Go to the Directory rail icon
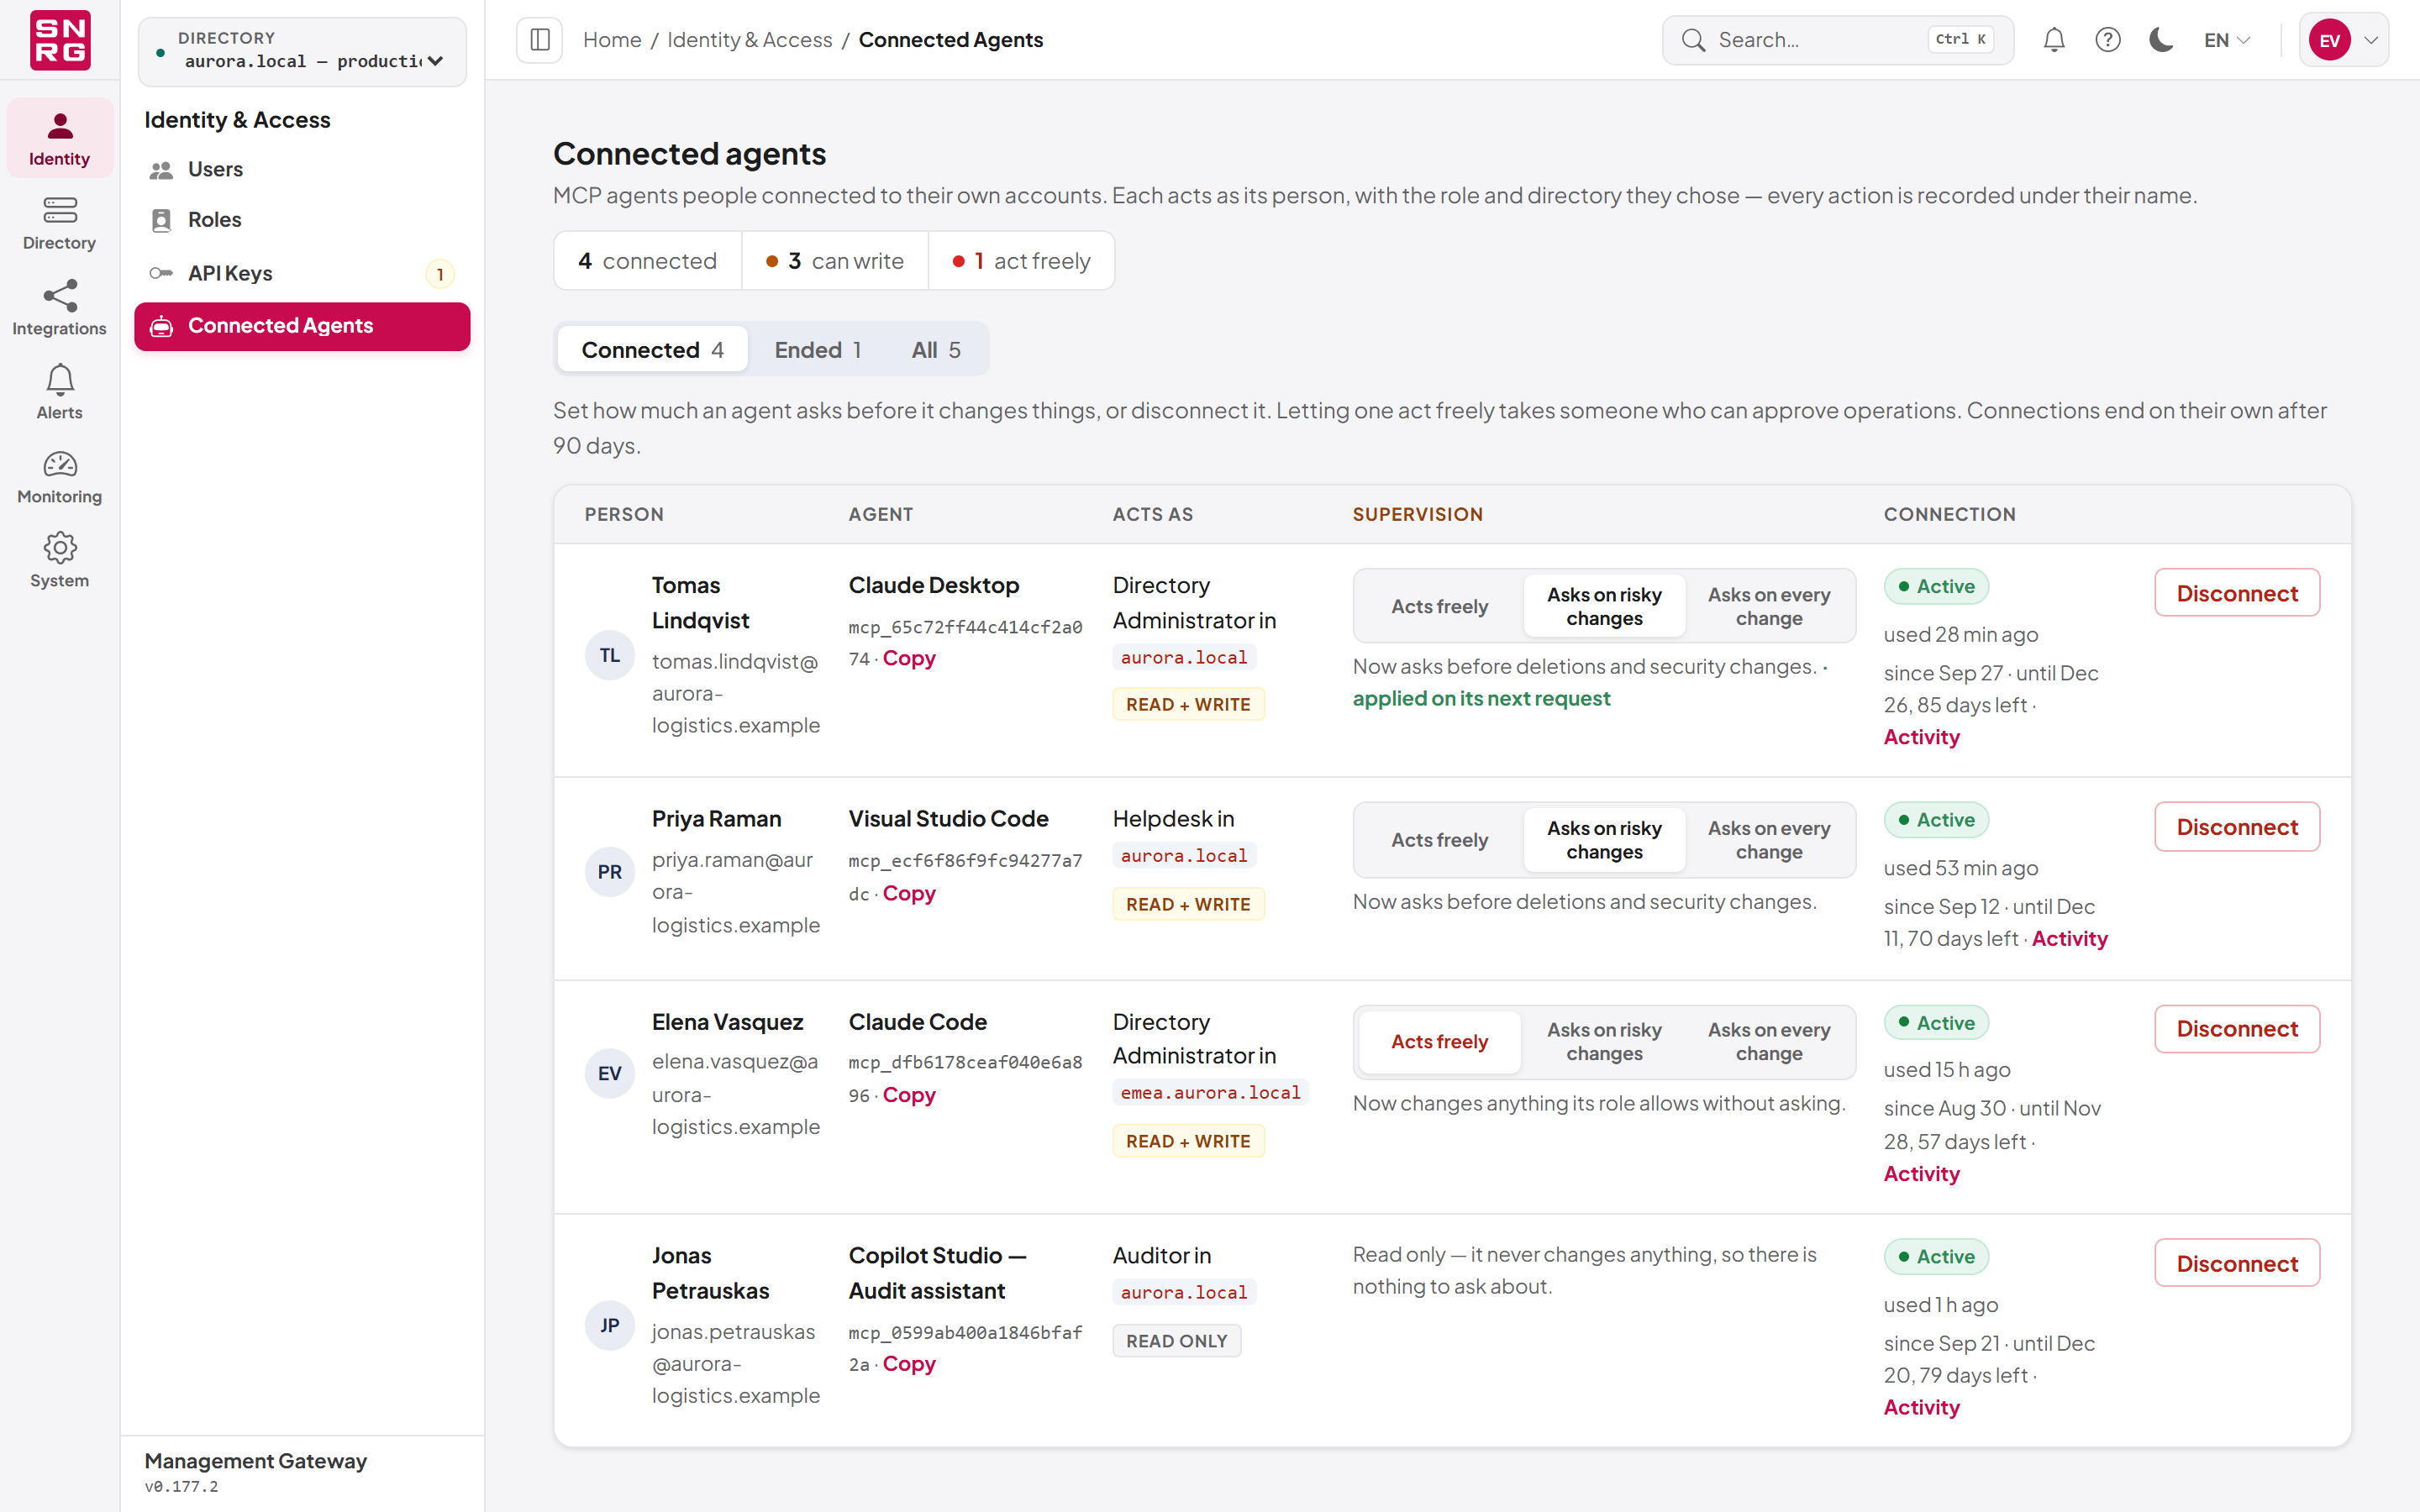The height and width of the screenshot is (1512, 2420). 59,223
